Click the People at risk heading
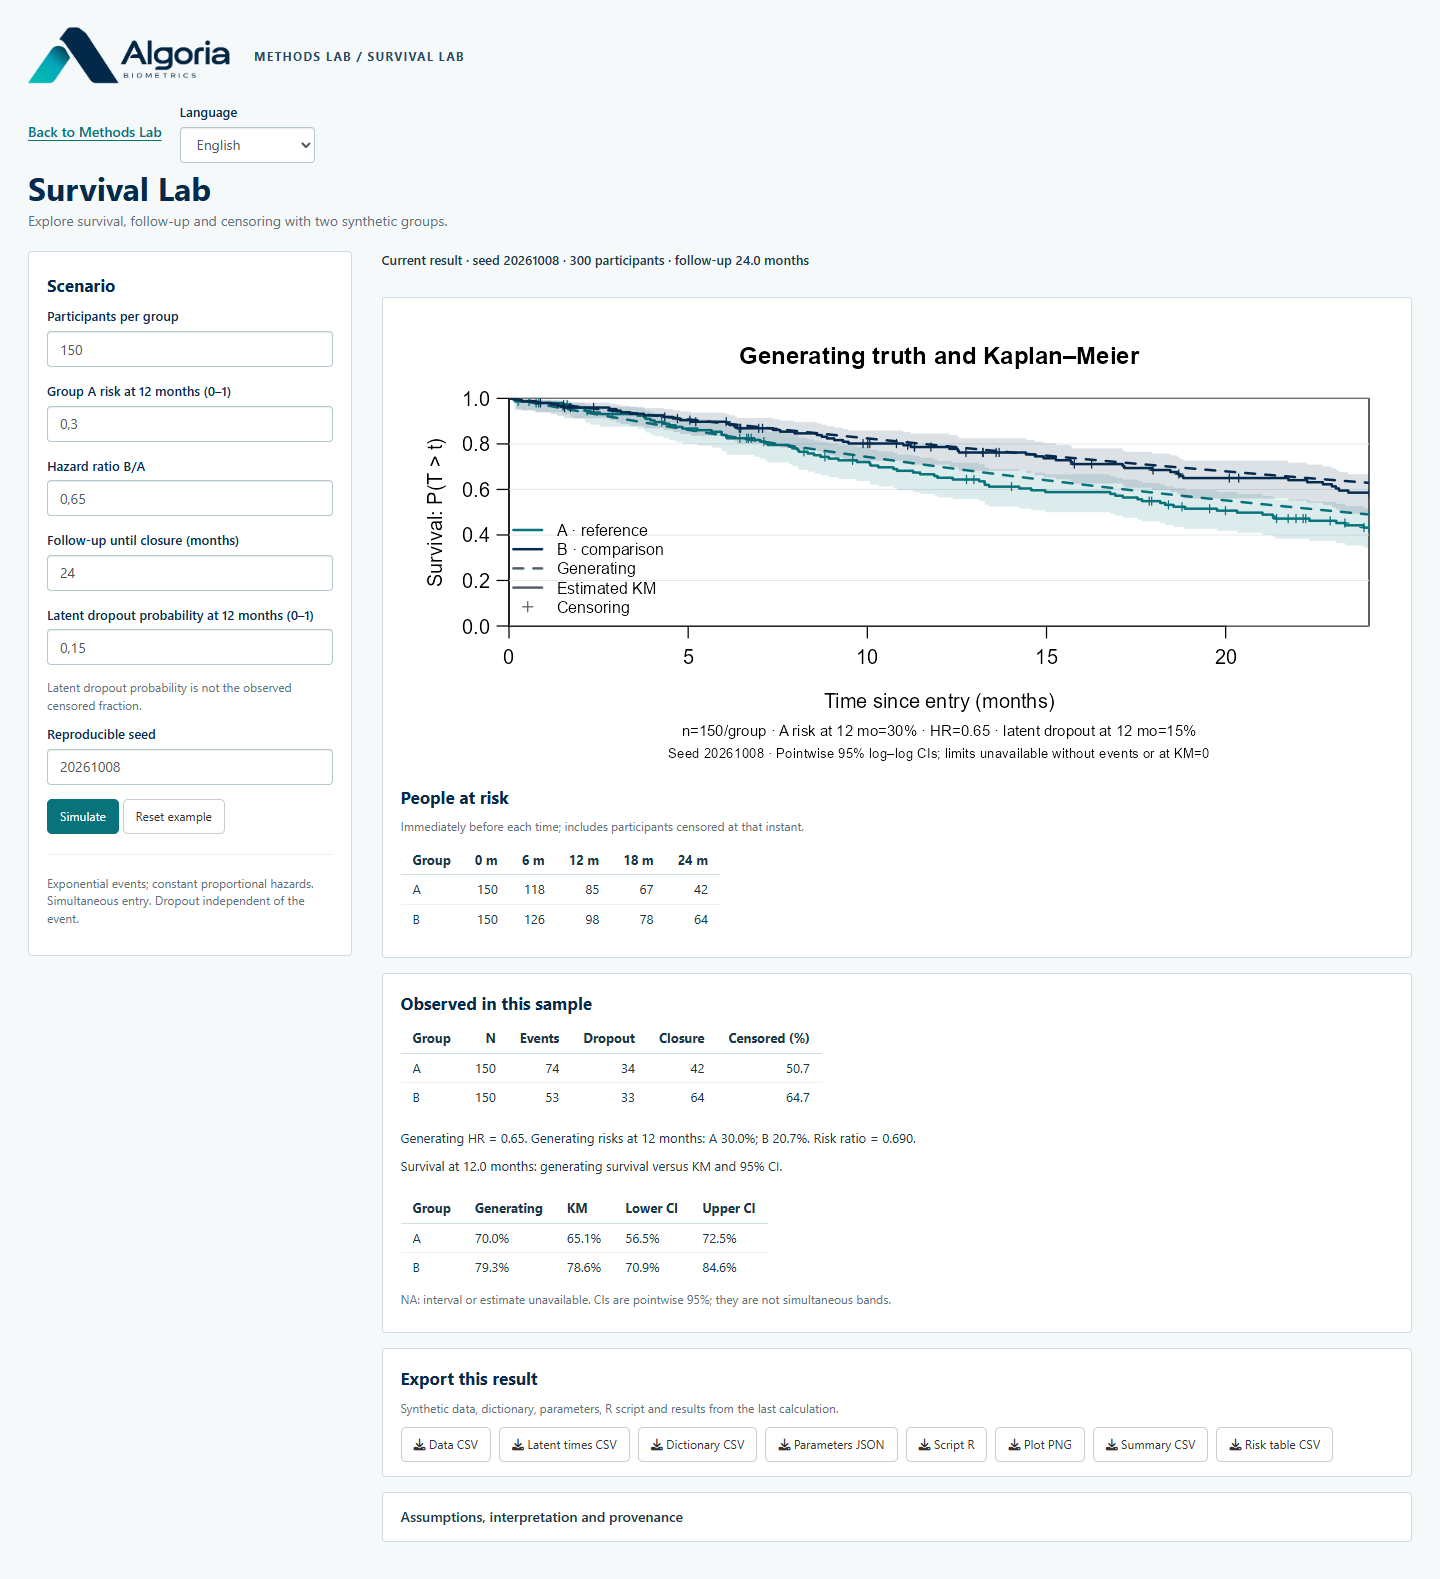This screenshot has height=1579, width=1440. [454, 798]
